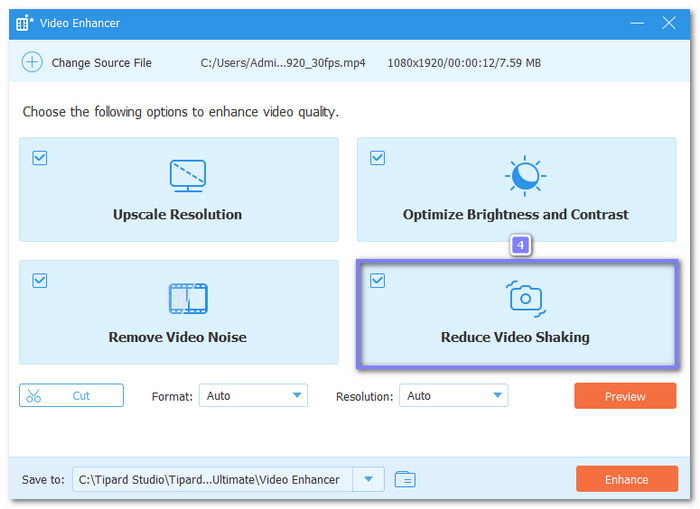This screenshot has width=700, height=509.
Task: Click the Cut button
Action: (71, 395)
